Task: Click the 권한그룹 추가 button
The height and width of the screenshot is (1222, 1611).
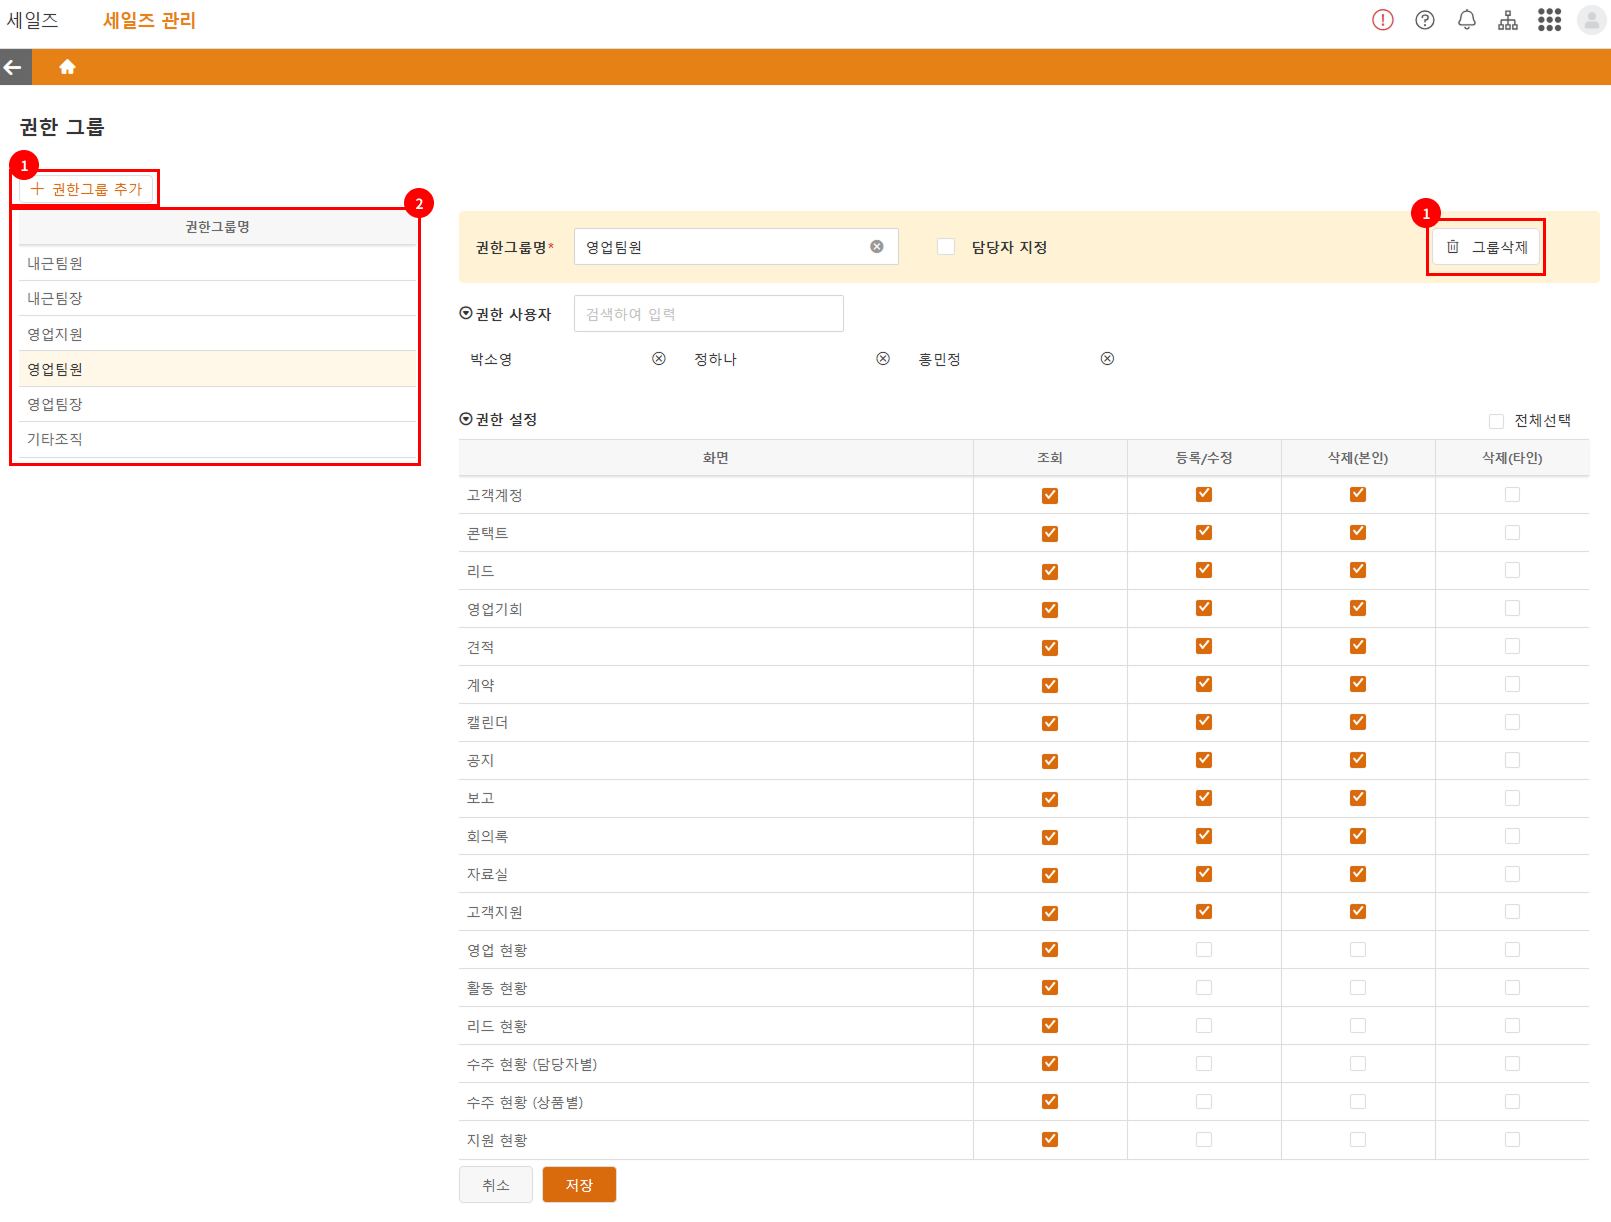Action: (x=87, y=189)
